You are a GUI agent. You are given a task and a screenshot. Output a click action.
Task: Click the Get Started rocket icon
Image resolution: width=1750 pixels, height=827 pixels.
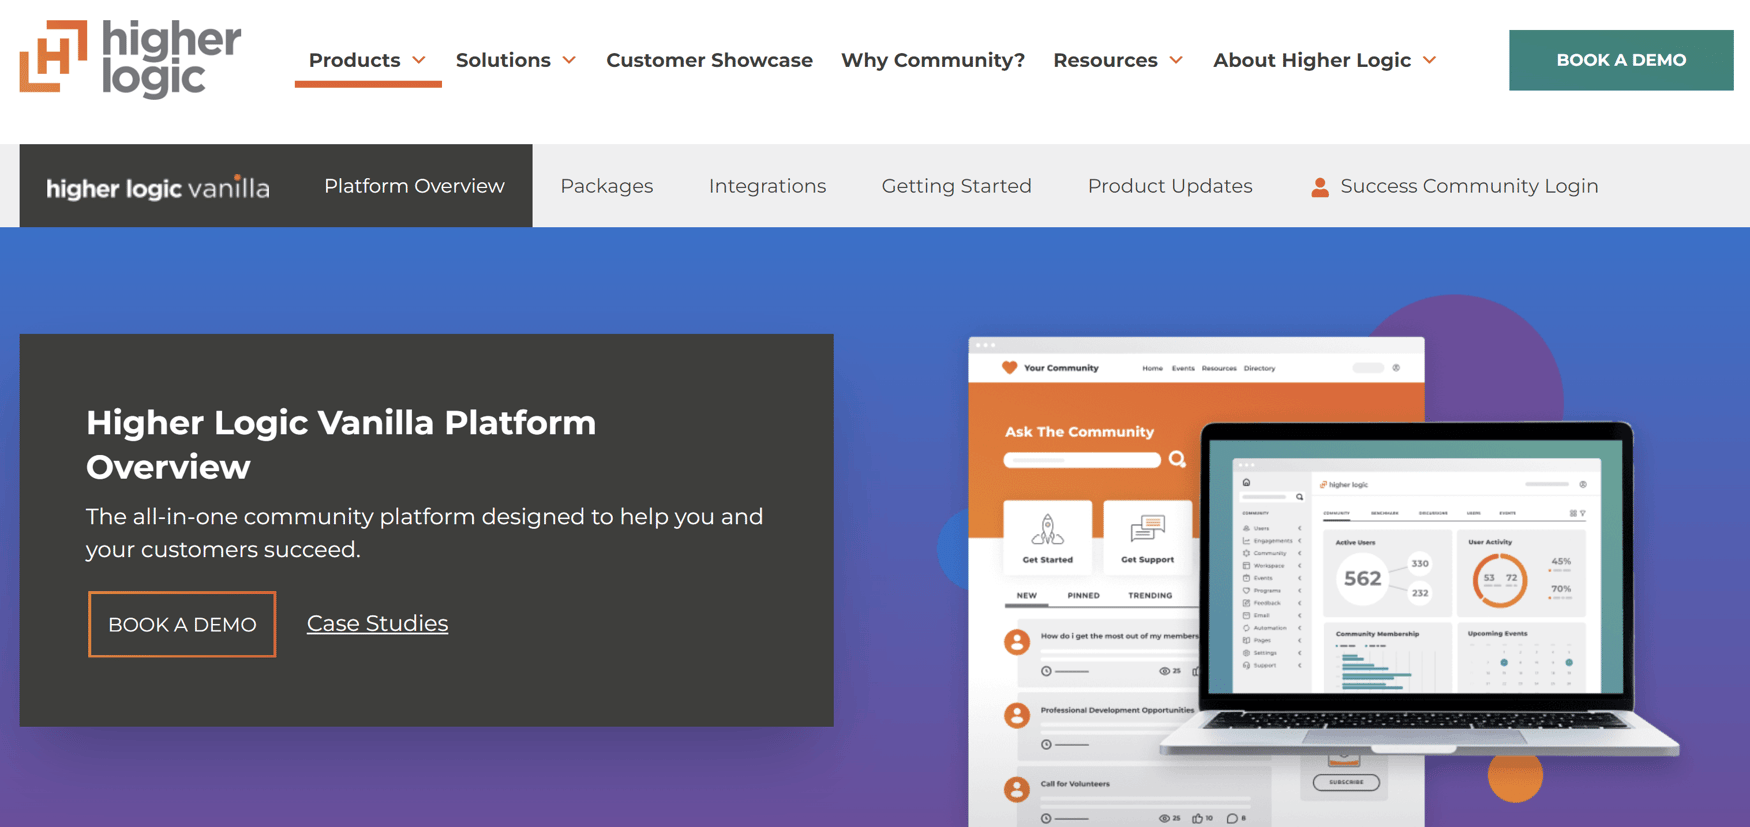[1047, 529]
